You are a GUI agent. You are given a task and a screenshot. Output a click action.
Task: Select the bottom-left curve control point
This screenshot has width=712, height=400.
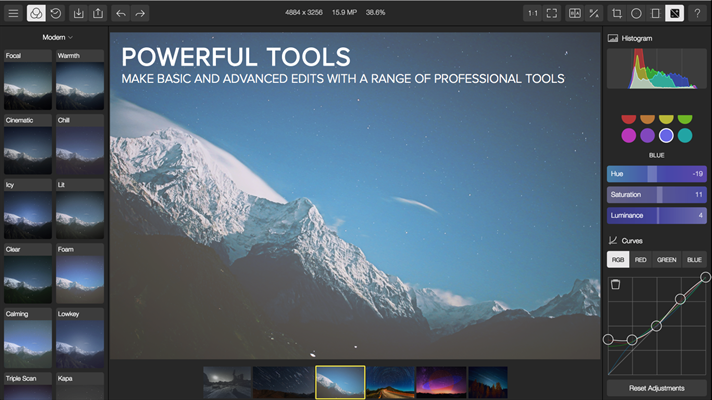coord(608,339)
